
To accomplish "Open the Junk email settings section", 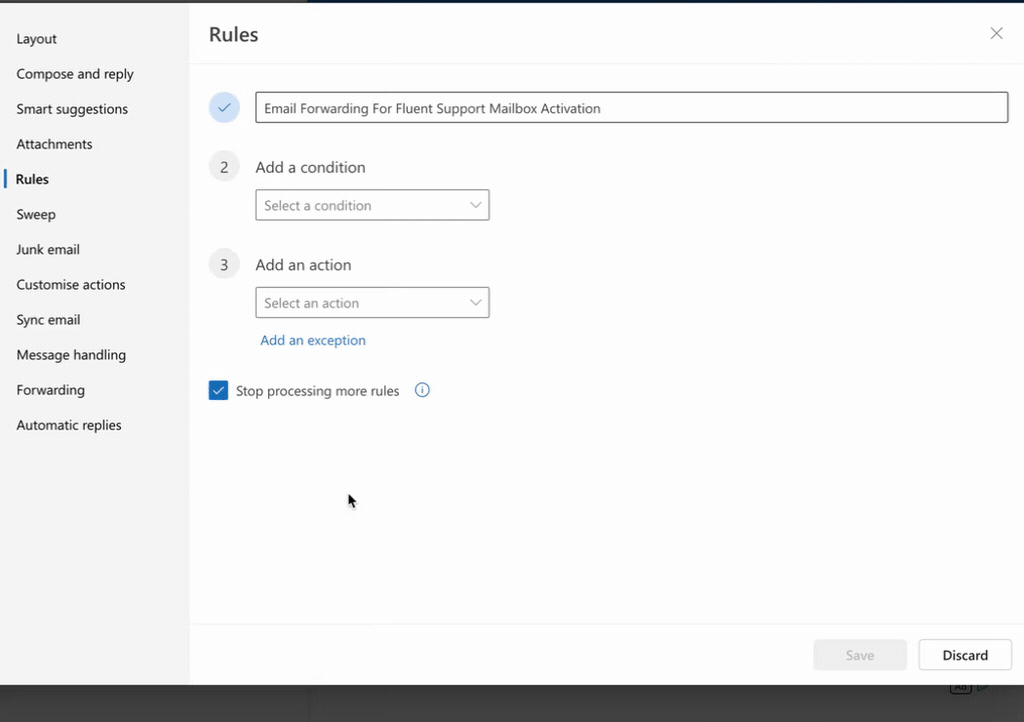I will point(48,249).
